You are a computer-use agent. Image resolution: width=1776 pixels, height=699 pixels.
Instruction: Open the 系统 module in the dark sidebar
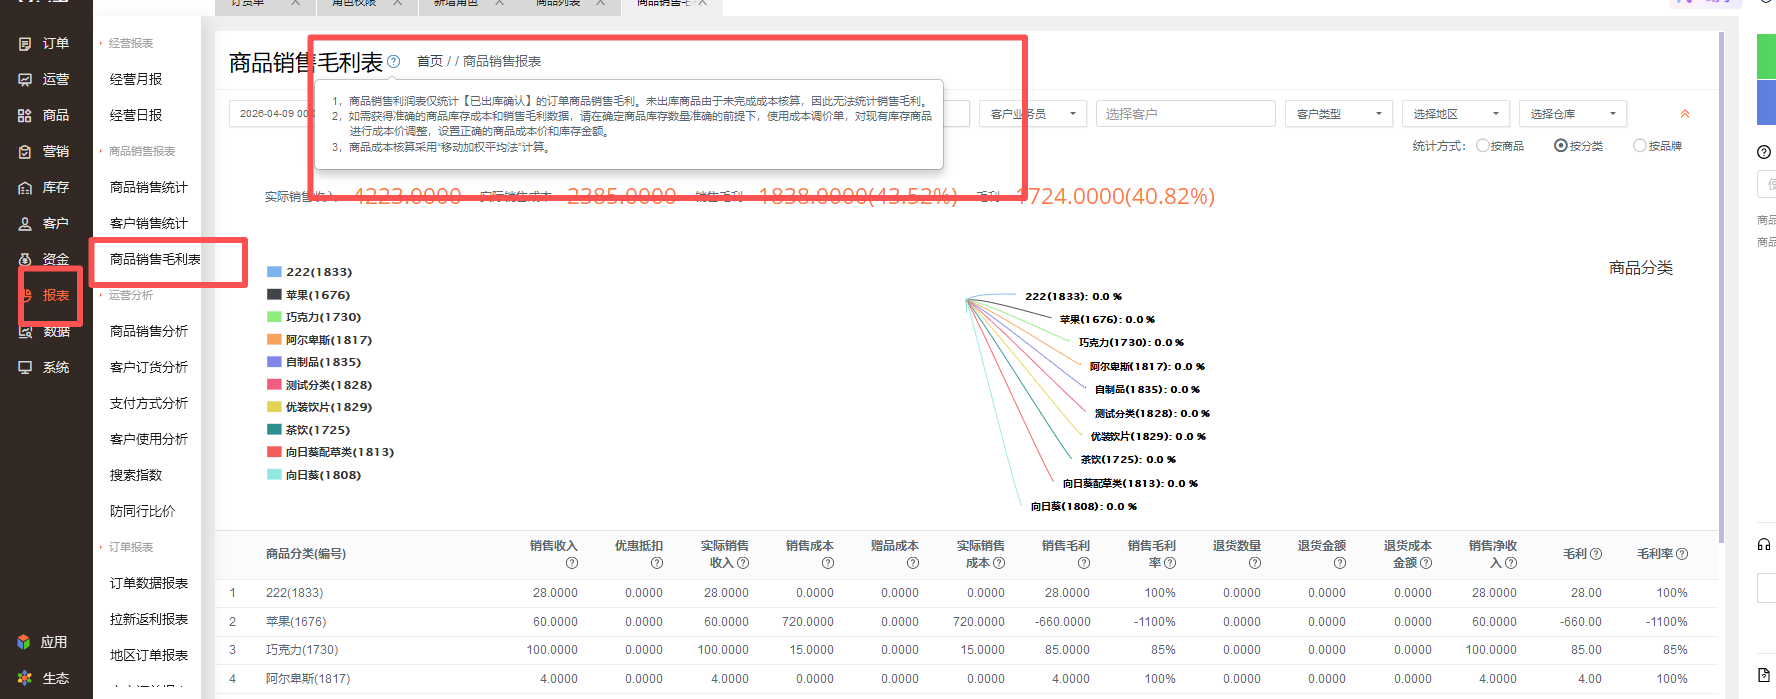pyautogui.click(x=45, y=367)
